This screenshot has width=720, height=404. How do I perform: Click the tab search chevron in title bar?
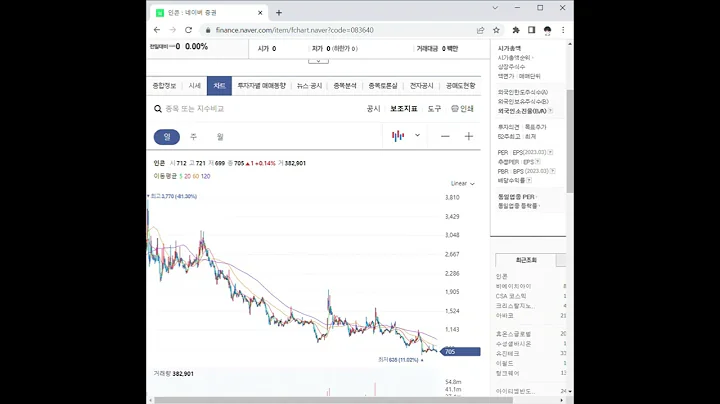click(495, 8)
